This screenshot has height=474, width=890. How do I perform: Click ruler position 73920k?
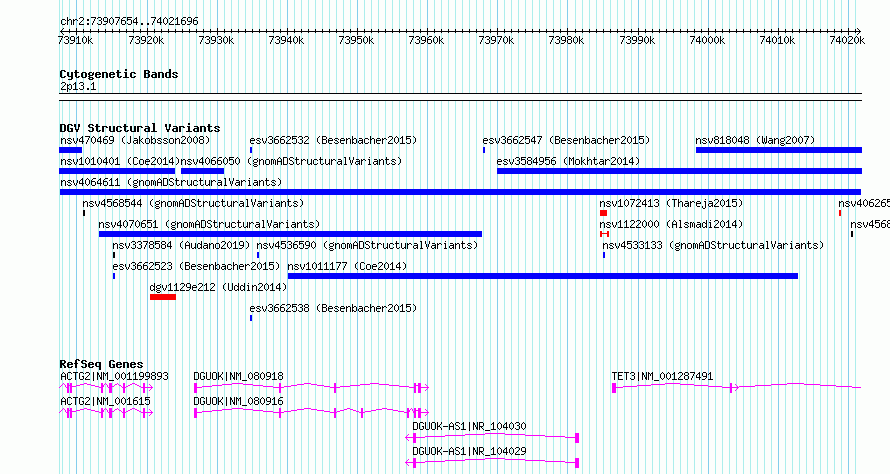point(146,40)
